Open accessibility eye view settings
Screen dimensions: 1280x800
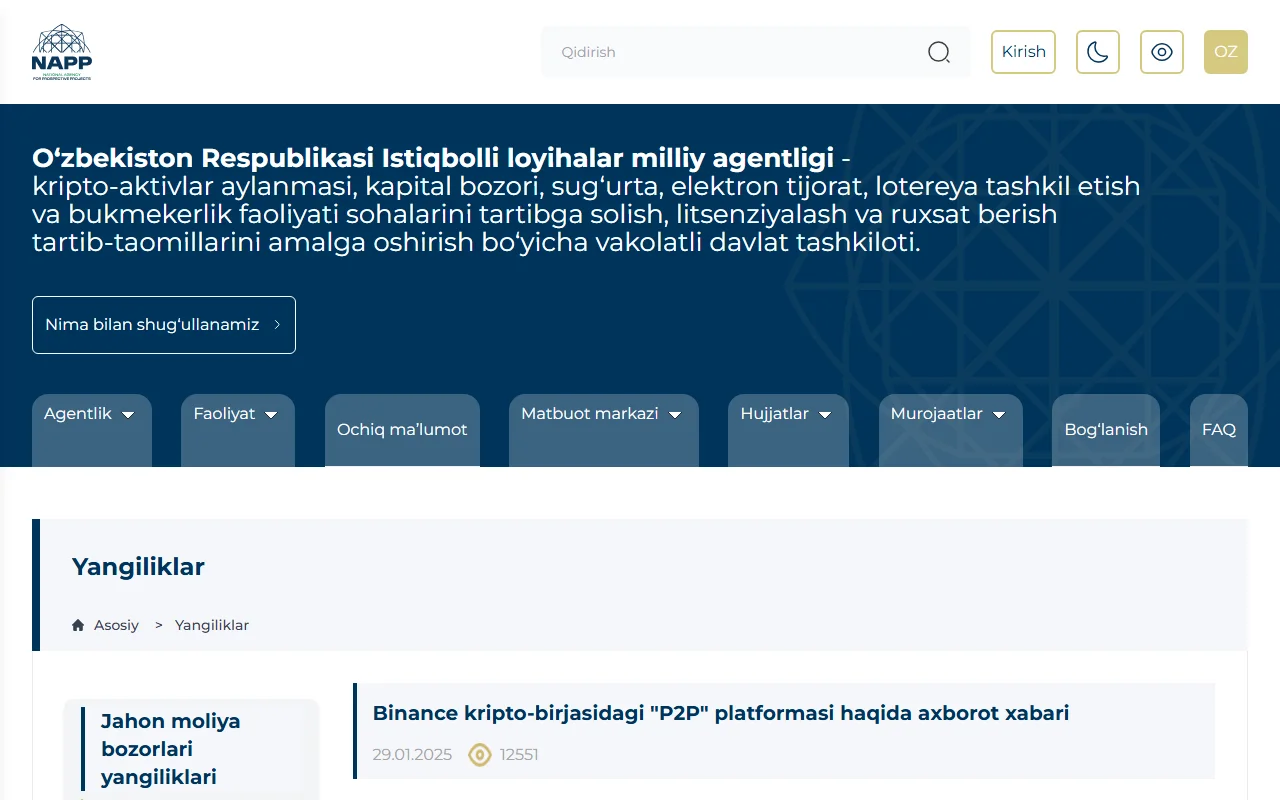click(x=1162, y=52)
